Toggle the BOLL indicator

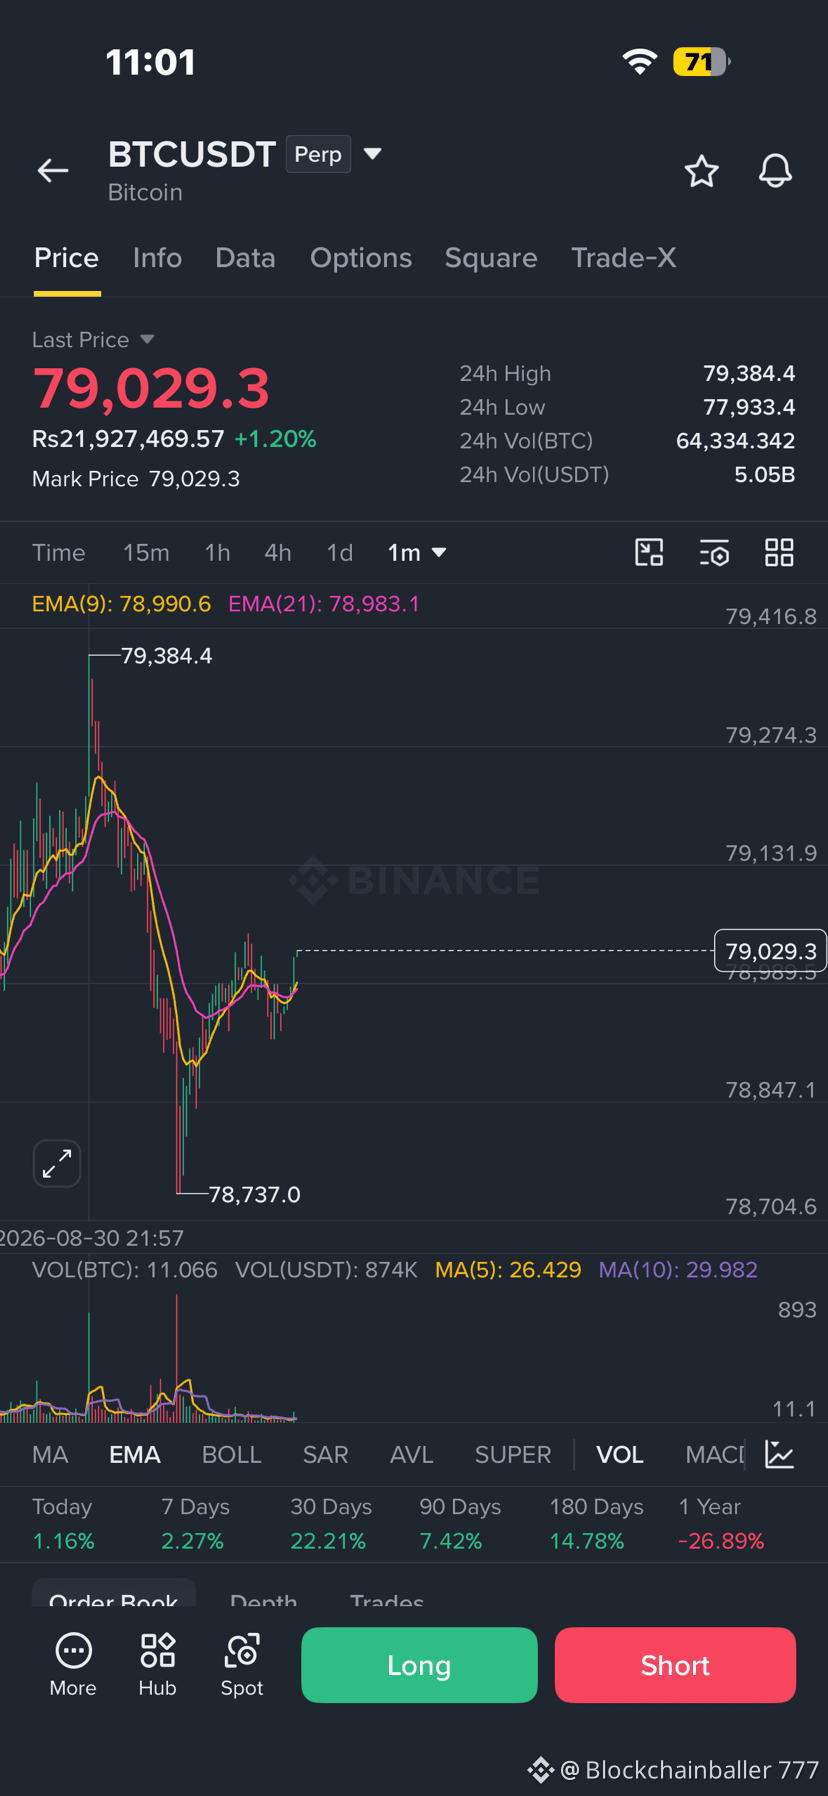231,1454
